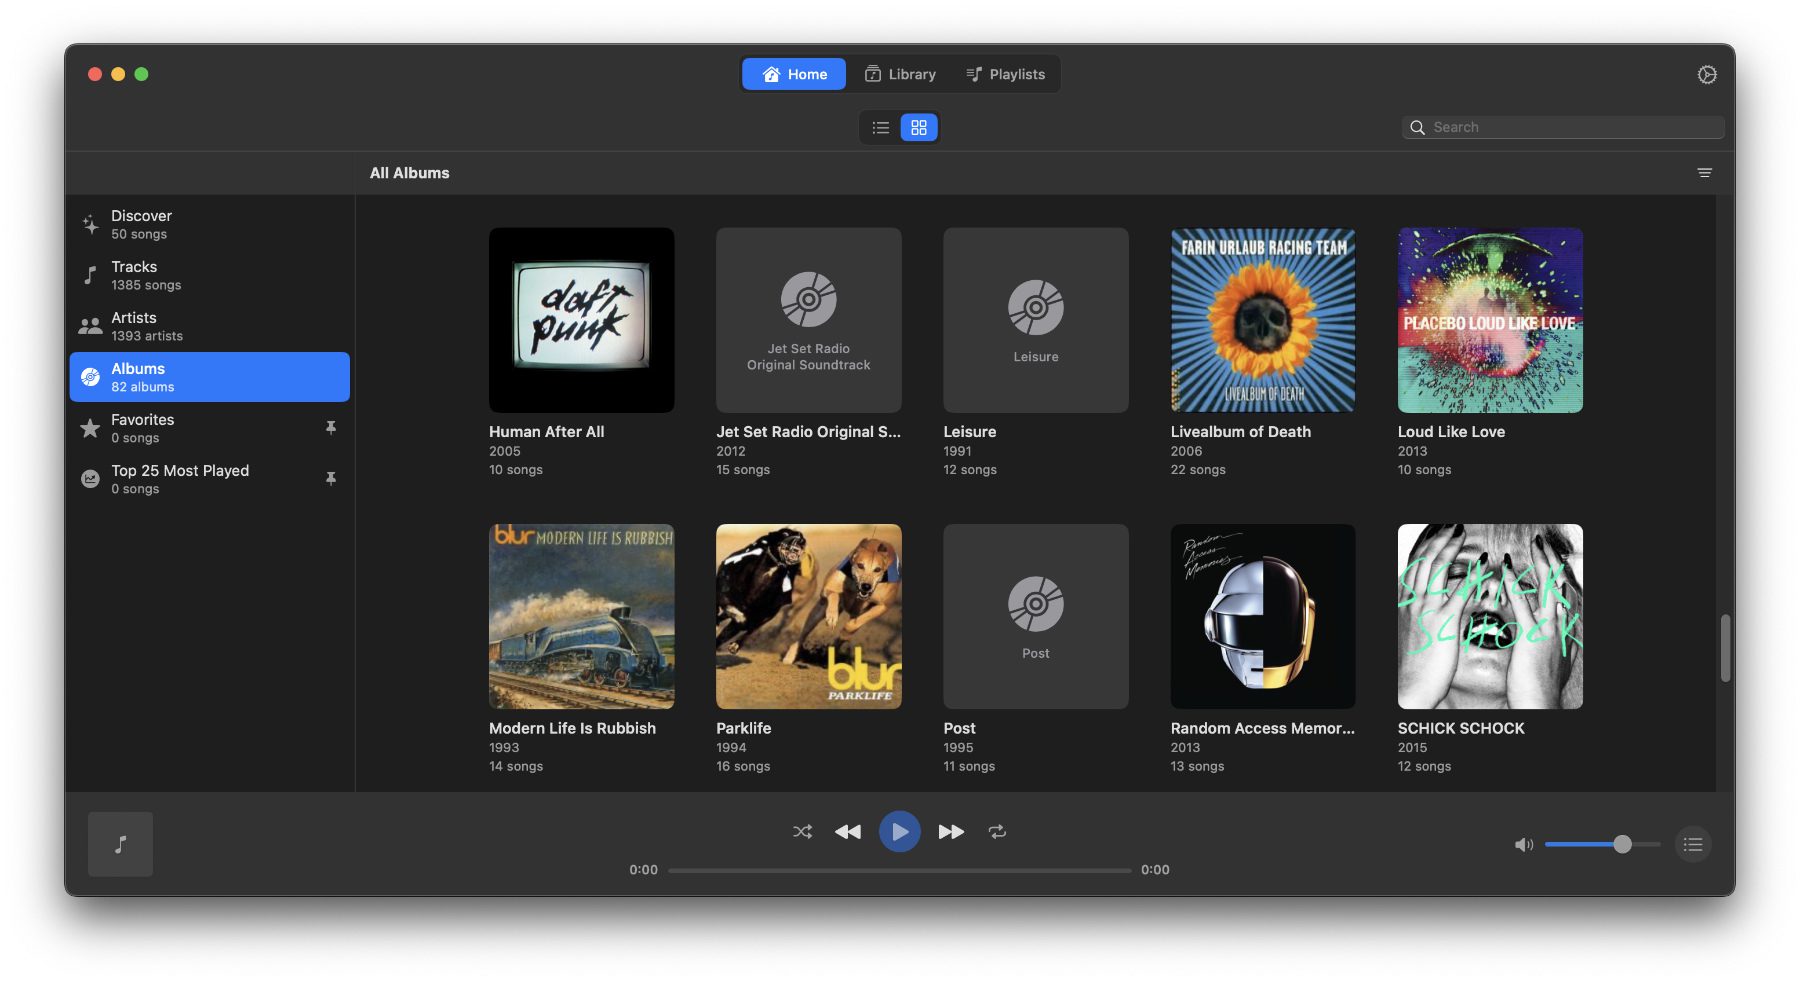Image resolution: width=1800 pixels, height=982 pixels.
Task: Mute the volume speaker icon
Action: [1523, 845]
